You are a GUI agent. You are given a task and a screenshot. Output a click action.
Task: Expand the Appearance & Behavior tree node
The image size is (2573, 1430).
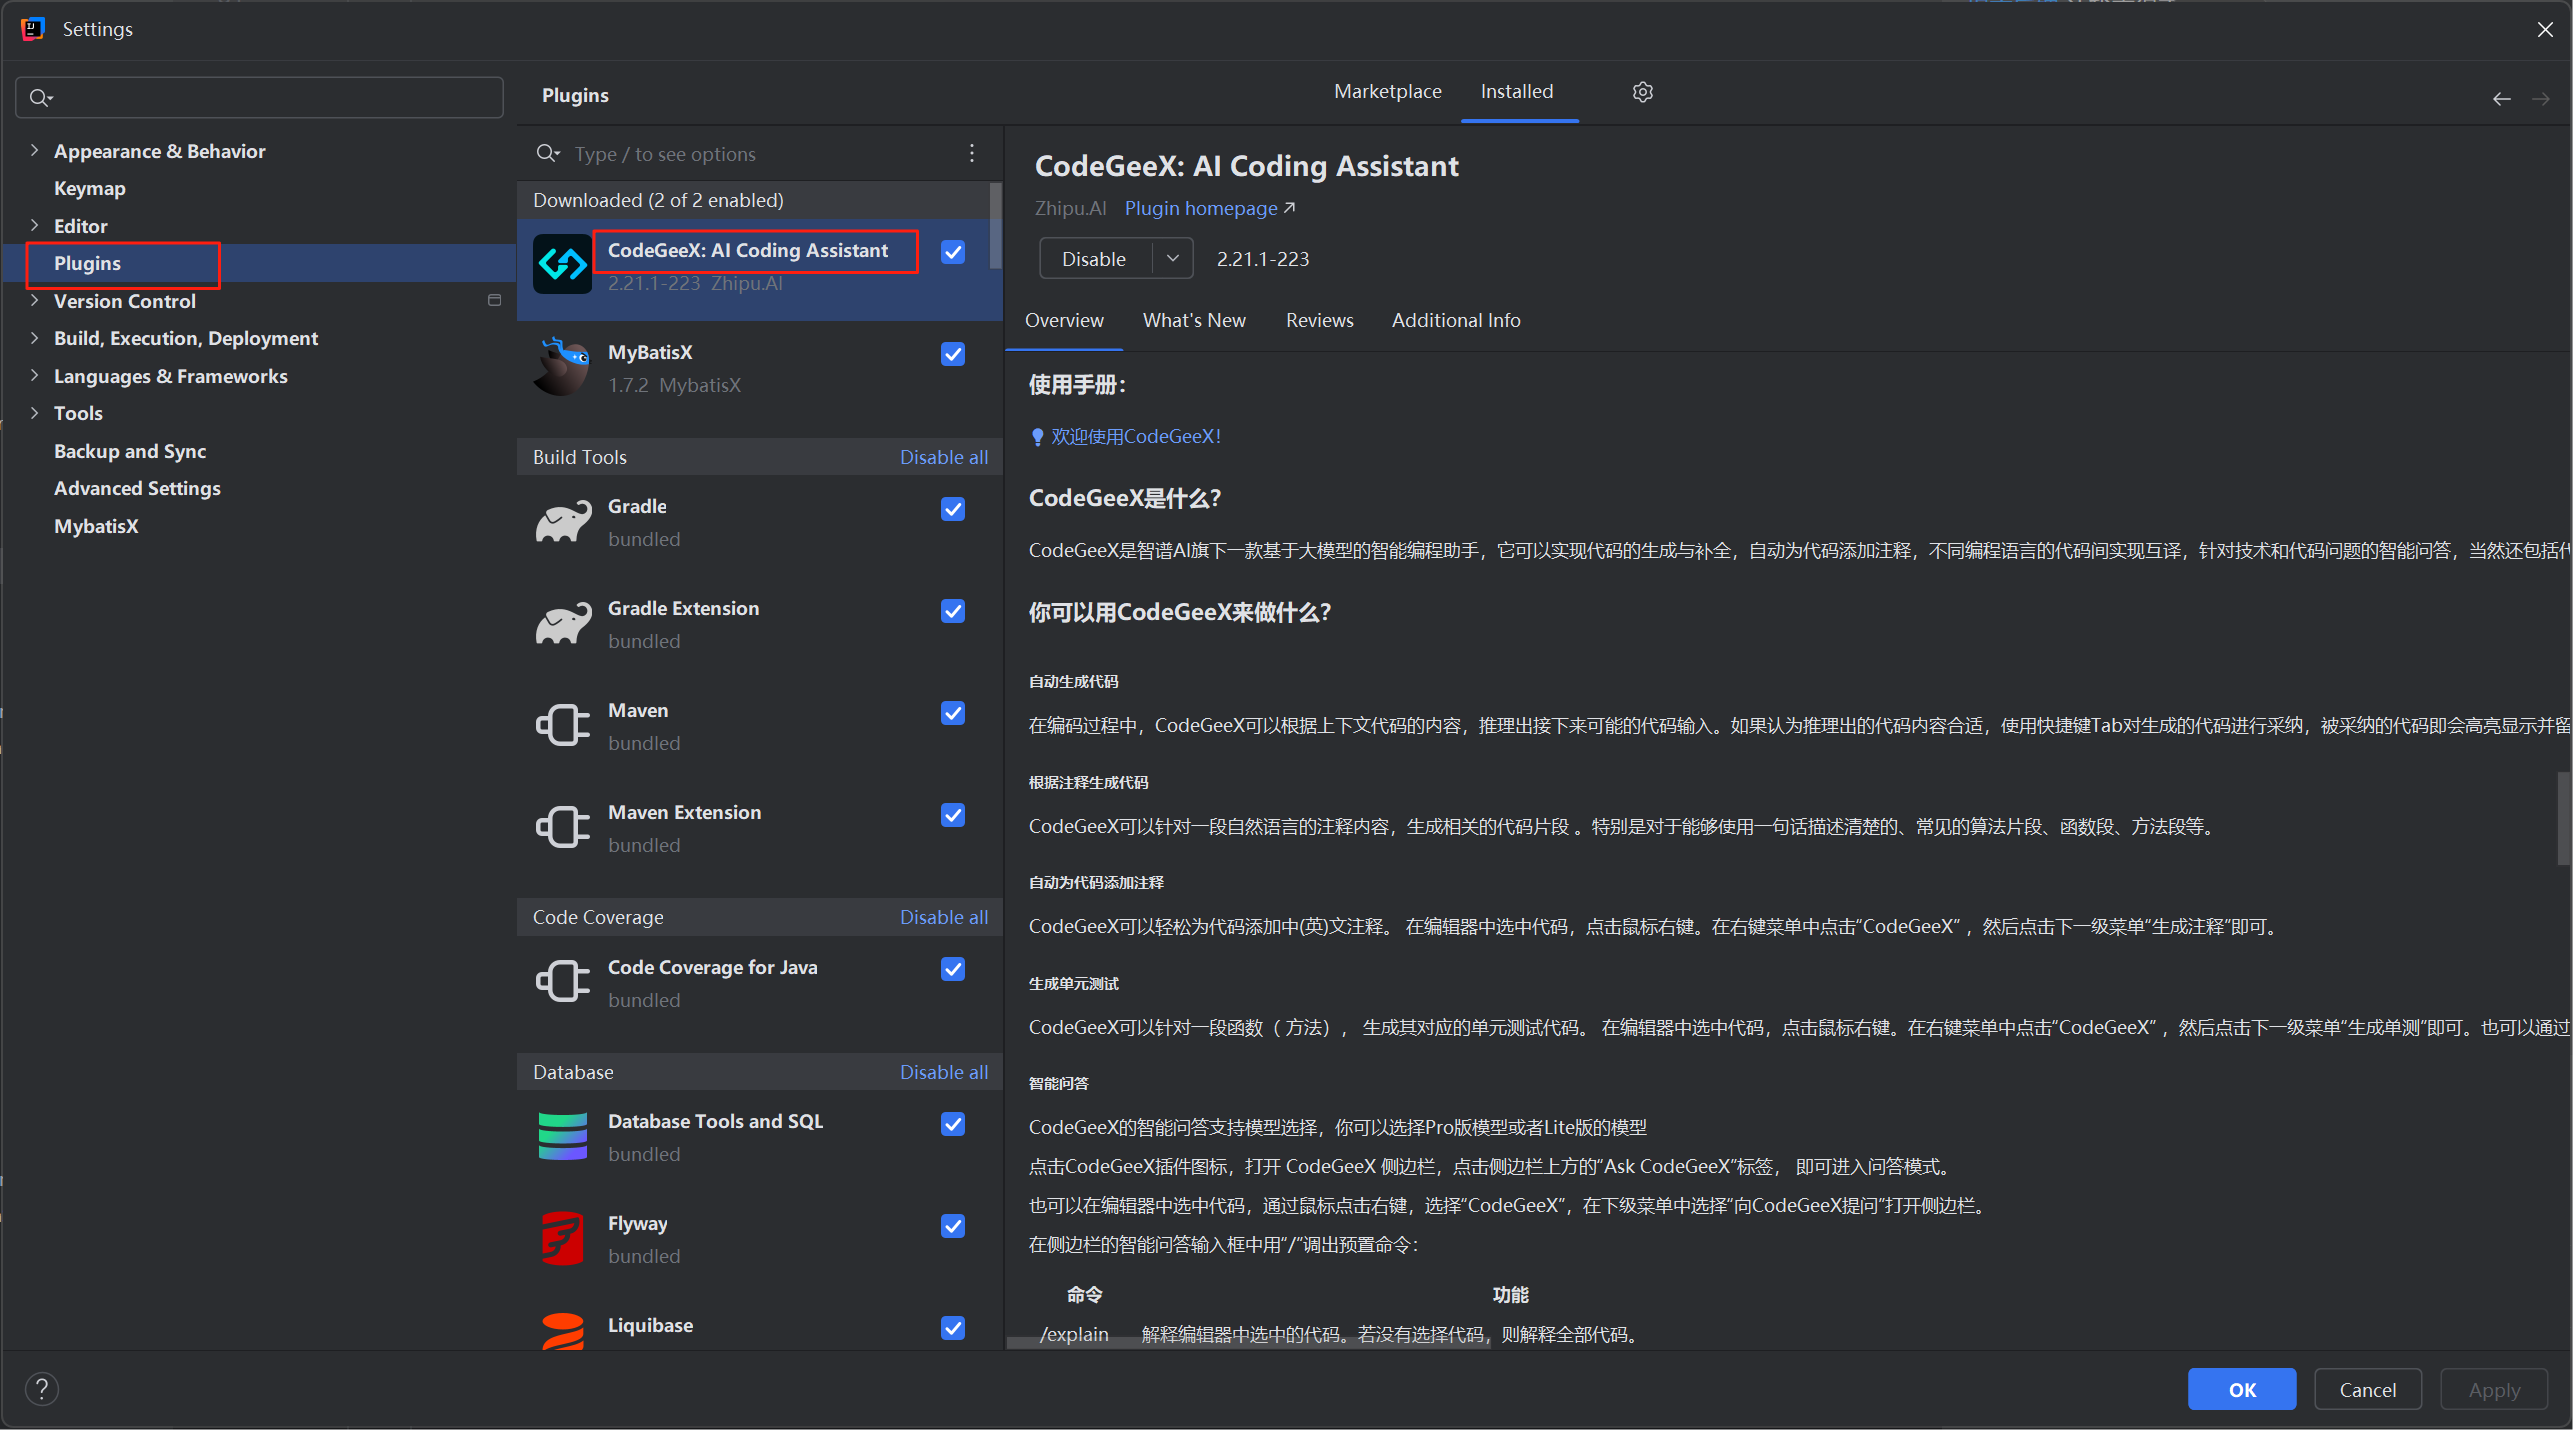(34, 151)
